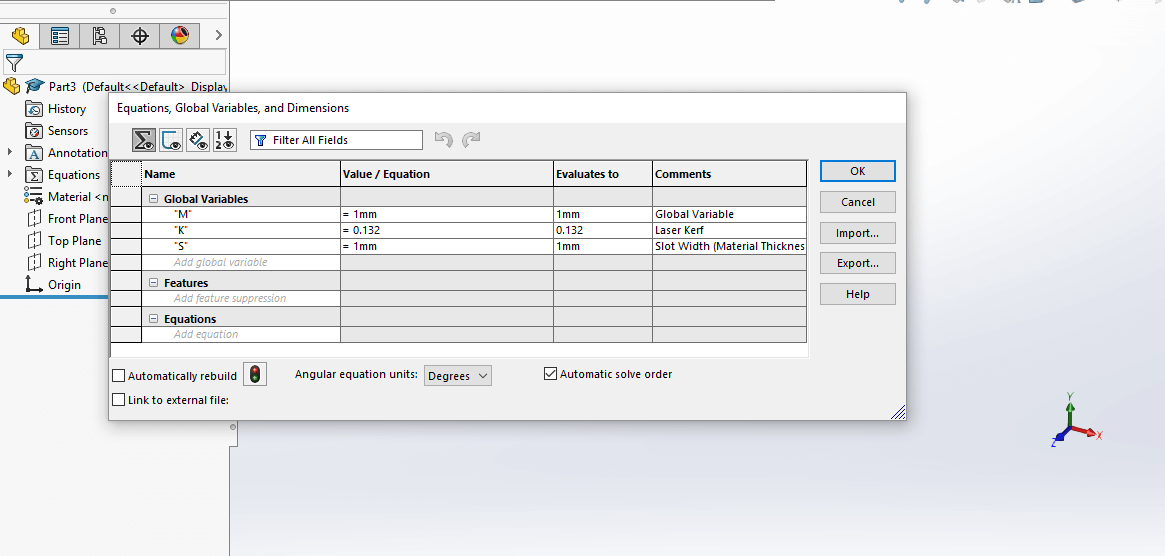Enable Automatically rebuild checkbox
The height and width of the screenshot is (556, 1165).
[x=118, y=376]
